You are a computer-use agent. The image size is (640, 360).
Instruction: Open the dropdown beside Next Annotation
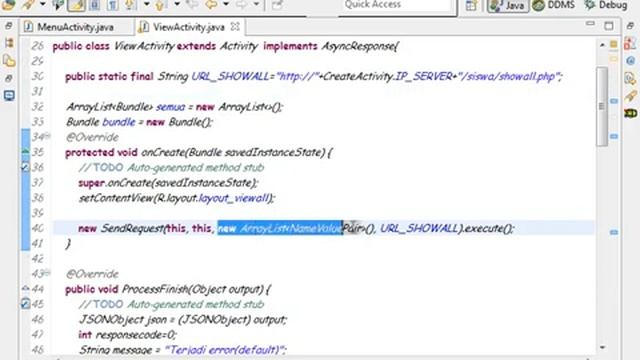[146, 4]
